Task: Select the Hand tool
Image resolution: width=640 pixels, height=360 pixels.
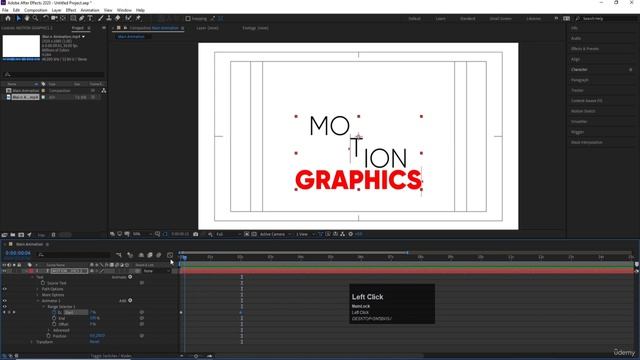Action: click(27, 18)
